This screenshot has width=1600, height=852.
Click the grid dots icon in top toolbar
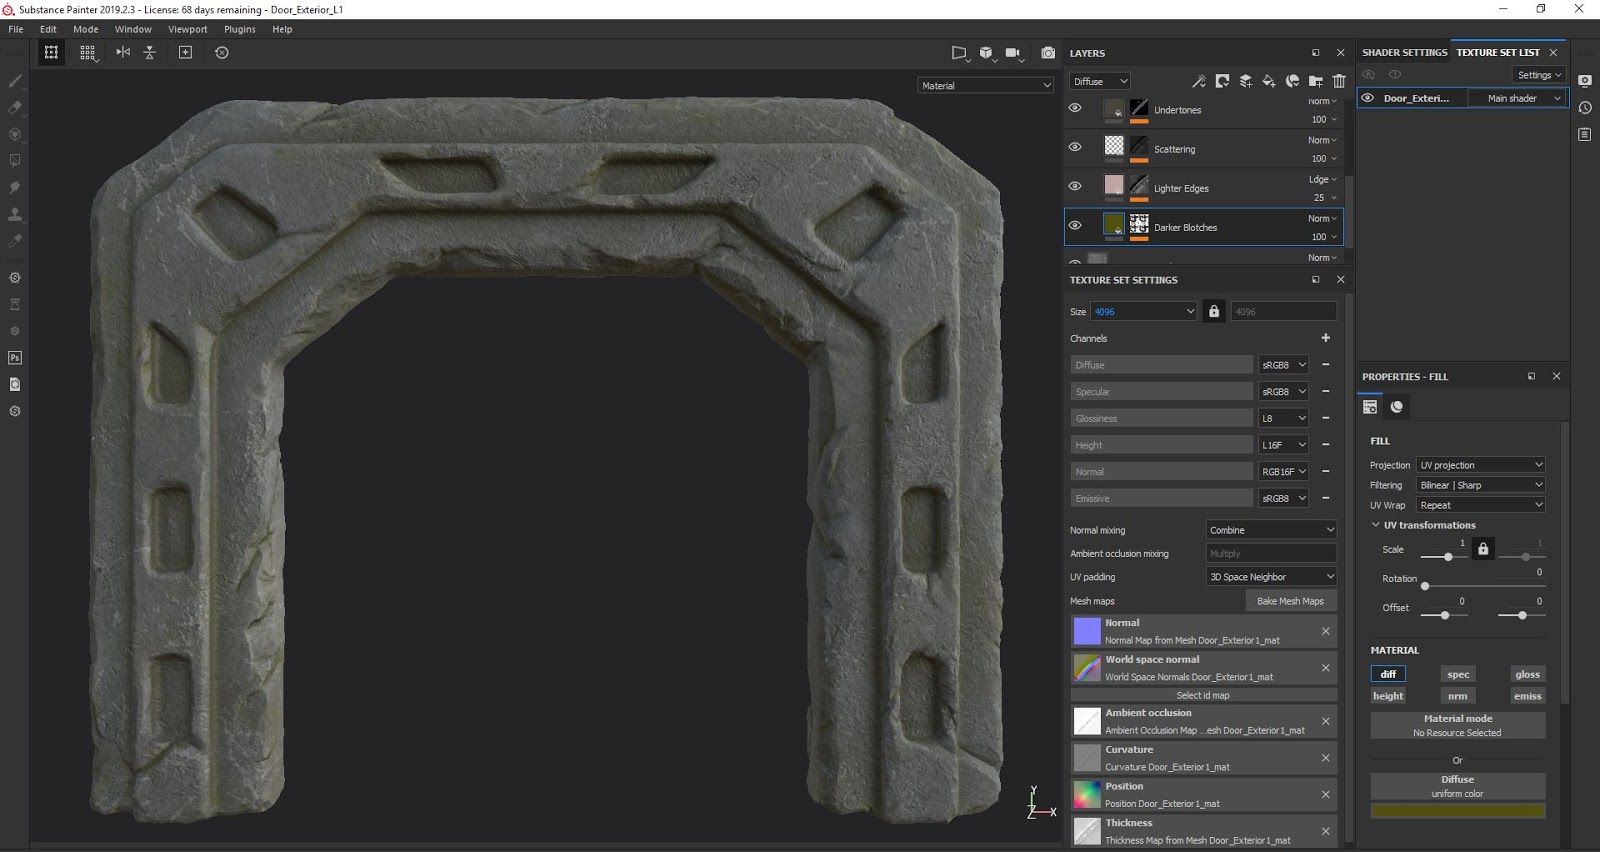88,52
